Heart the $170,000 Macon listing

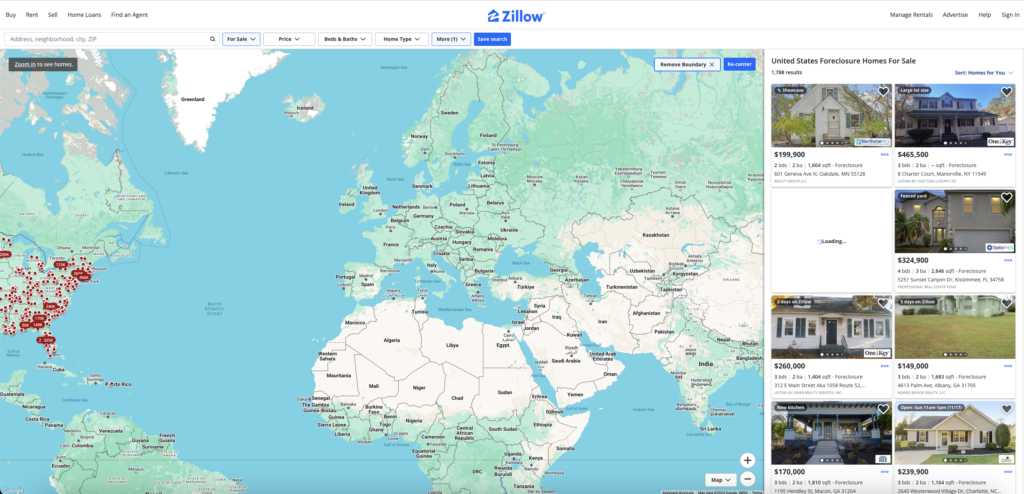click(x=883, y=409)
